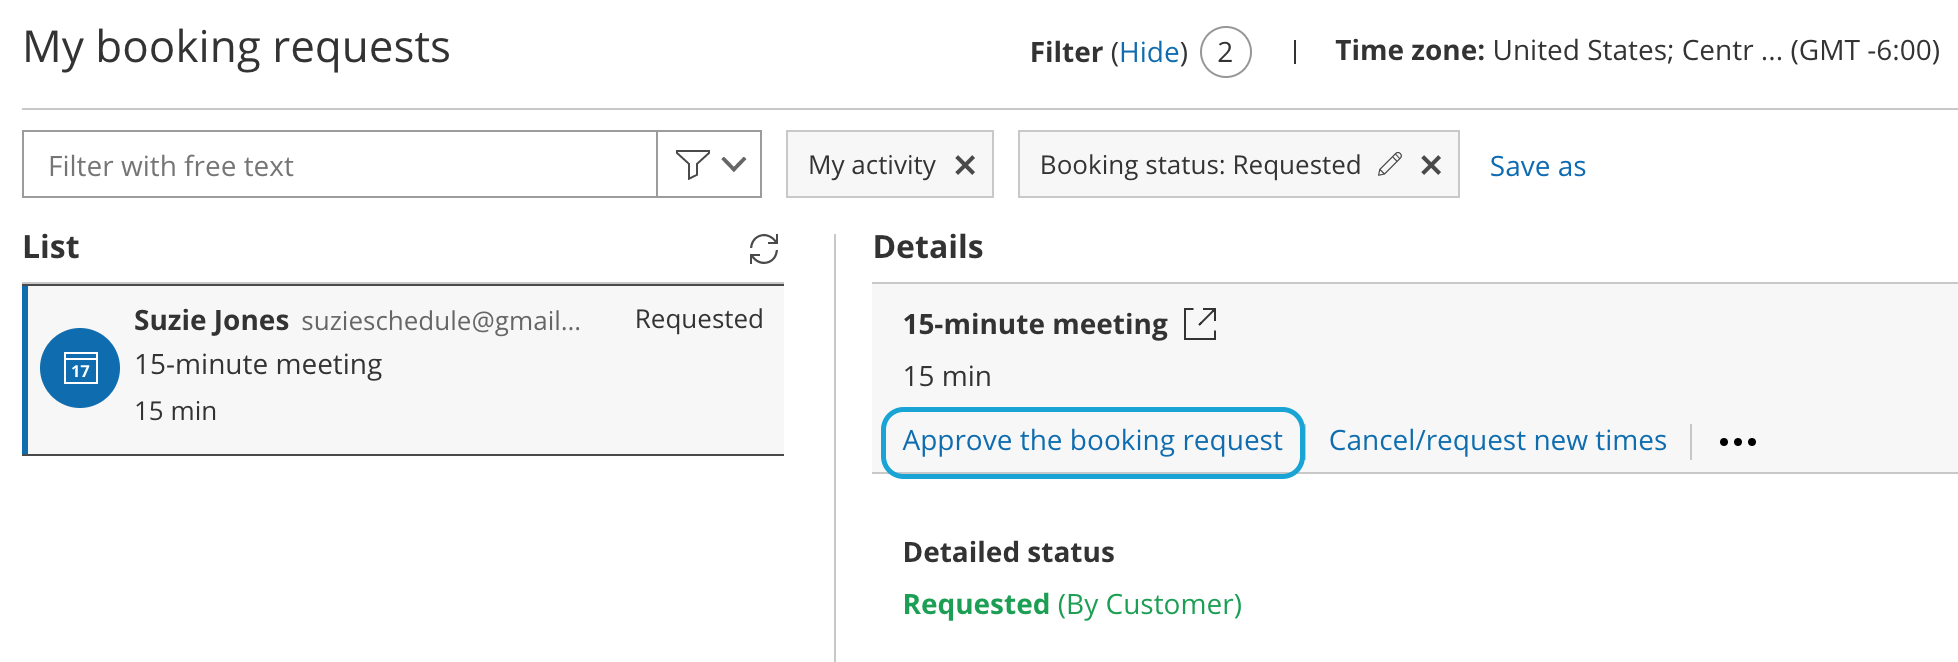Expand the filter options dropdown chevron

(734, 164)
